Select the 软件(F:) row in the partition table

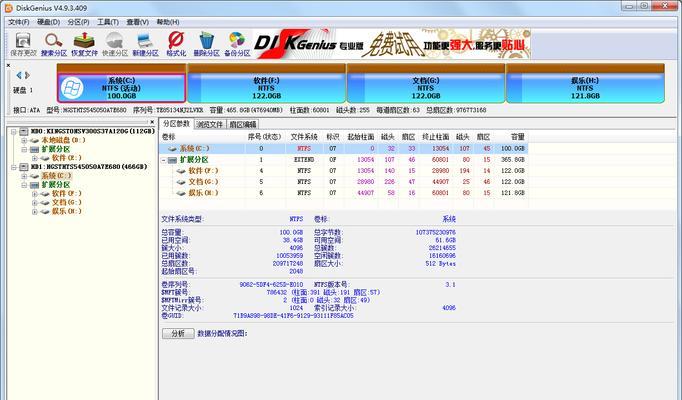tap(344, 171)
